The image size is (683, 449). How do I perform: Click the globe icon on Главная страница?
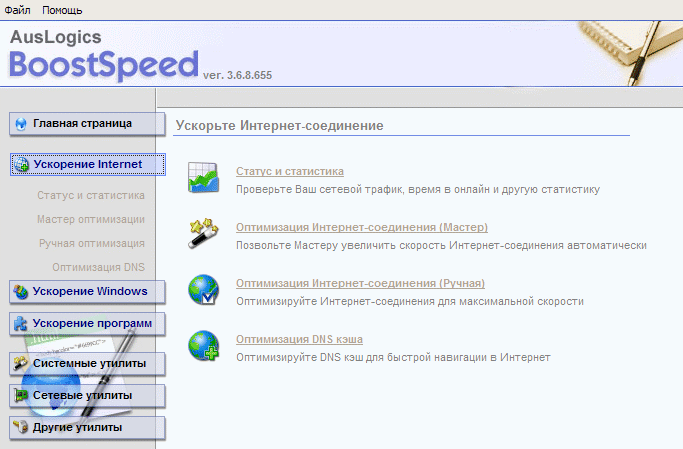click(x=20, y=124)
